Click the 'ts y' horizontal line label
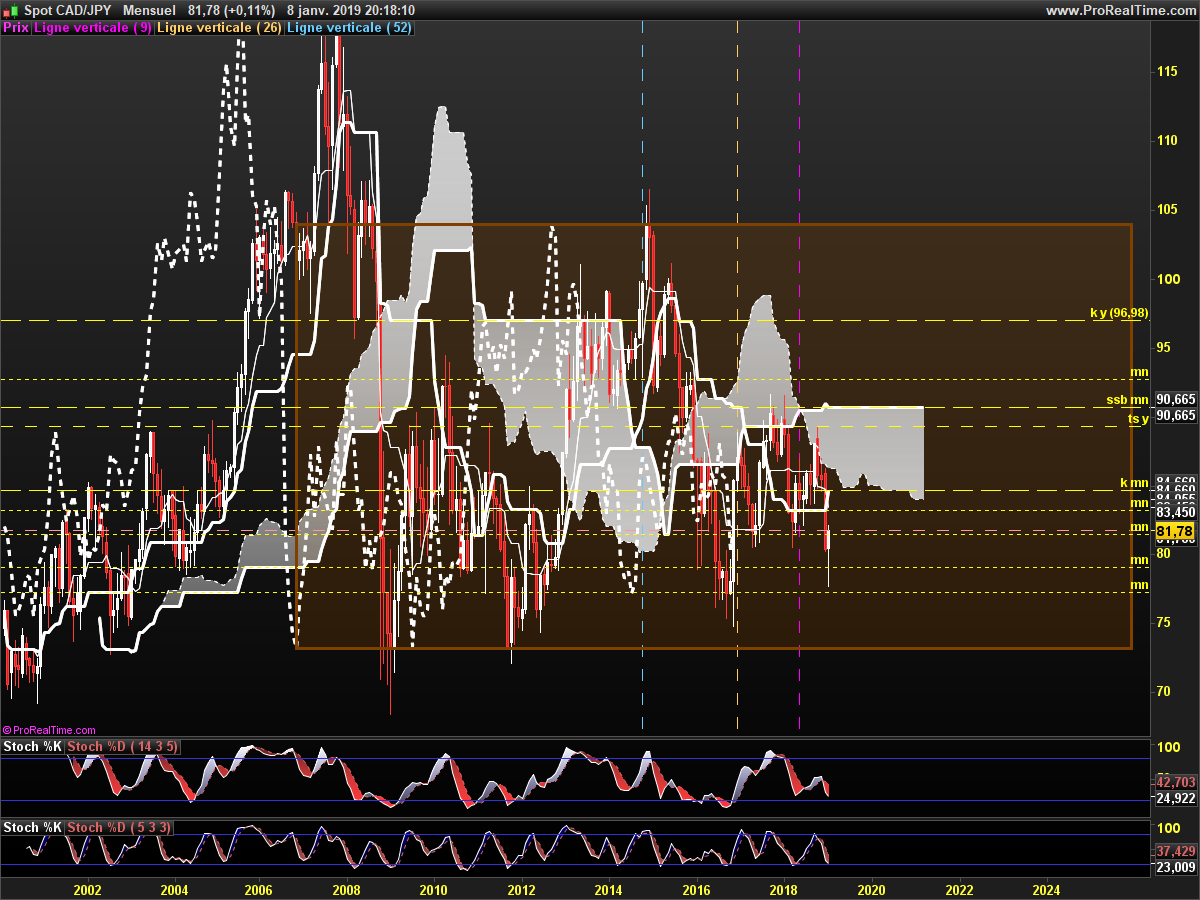Image resolution: width=1200 pixels, height=900 pixels. coord(1138,419)
